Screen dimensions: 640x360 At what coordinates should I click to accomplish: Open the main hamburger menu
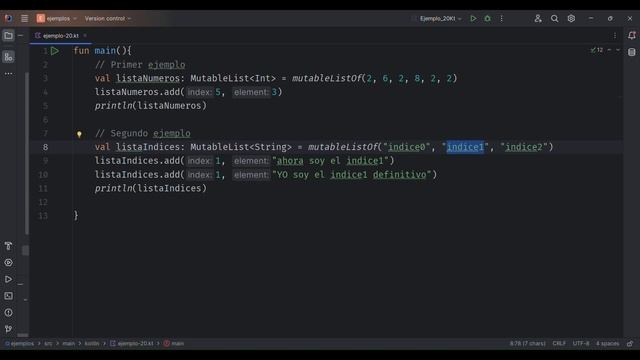click(24, 18)
